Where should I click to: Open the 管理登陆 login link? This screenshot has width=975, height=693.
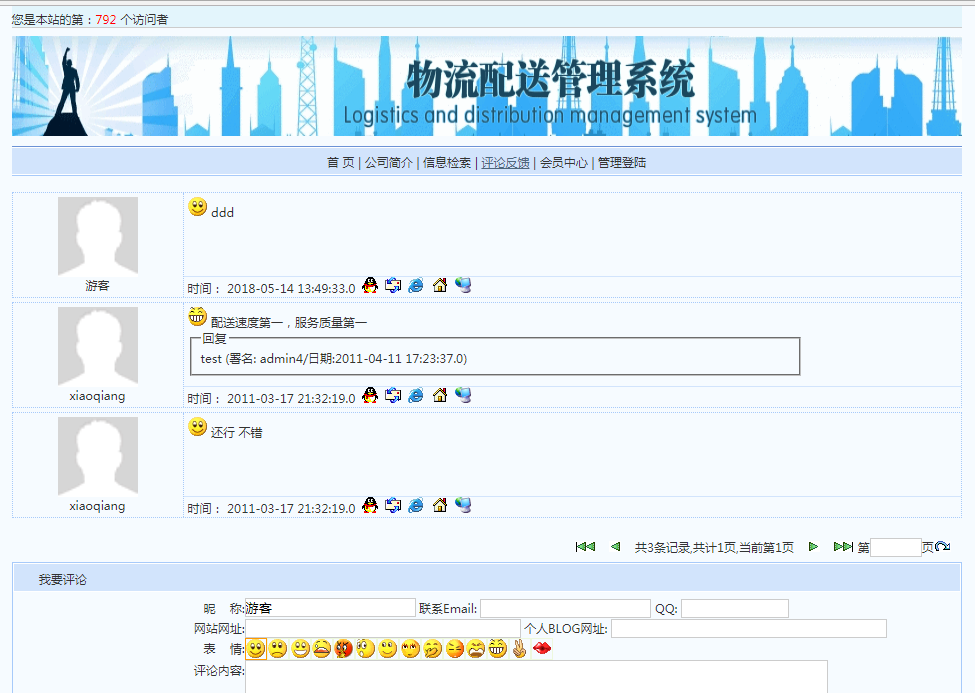(621, 161)
